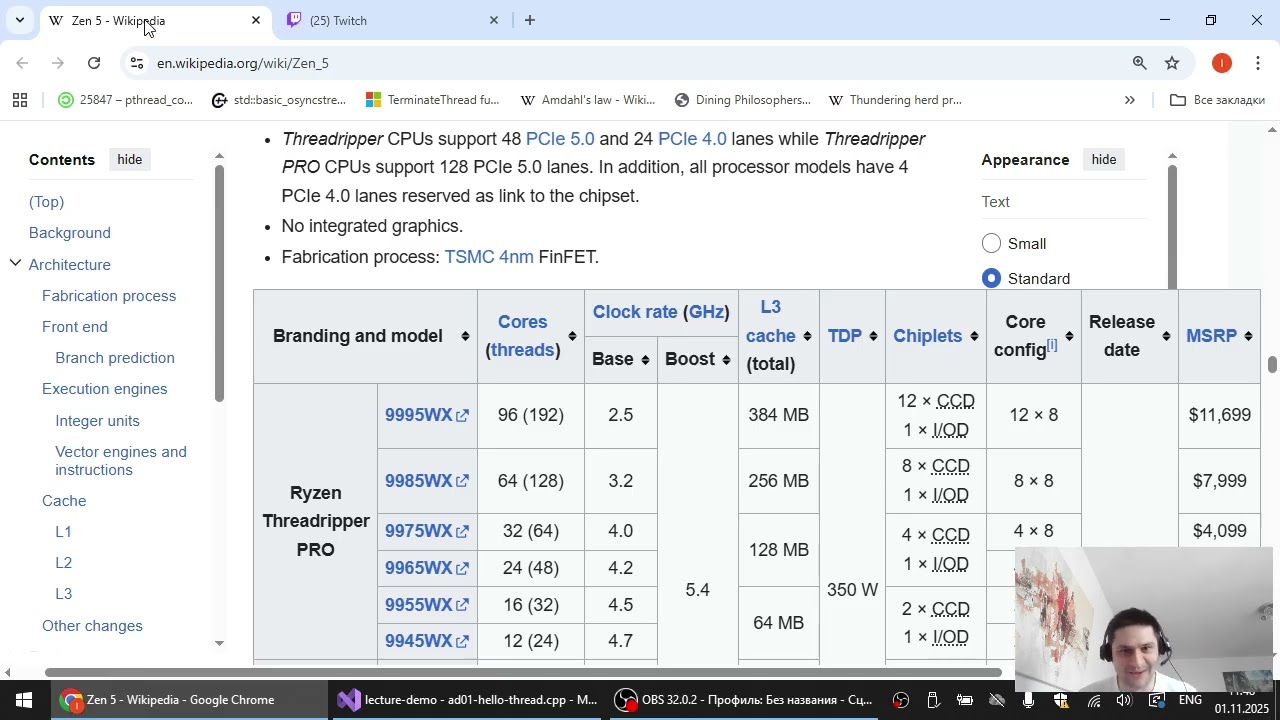Sort table by L3 cache arrows
This screenshot has width=1280, height=720.
(x=807, y=336)
